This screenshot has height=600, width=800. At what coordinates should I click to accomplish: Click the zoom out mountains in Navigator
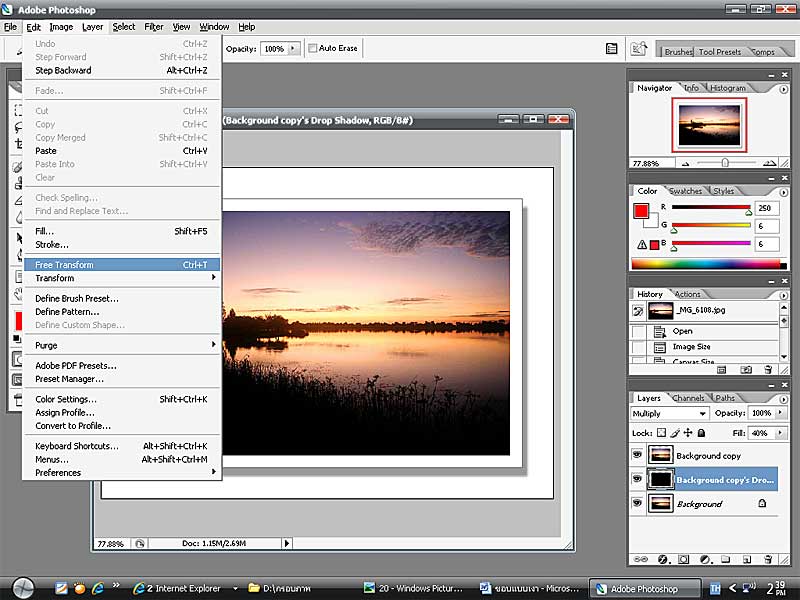(x=685, y=164)
